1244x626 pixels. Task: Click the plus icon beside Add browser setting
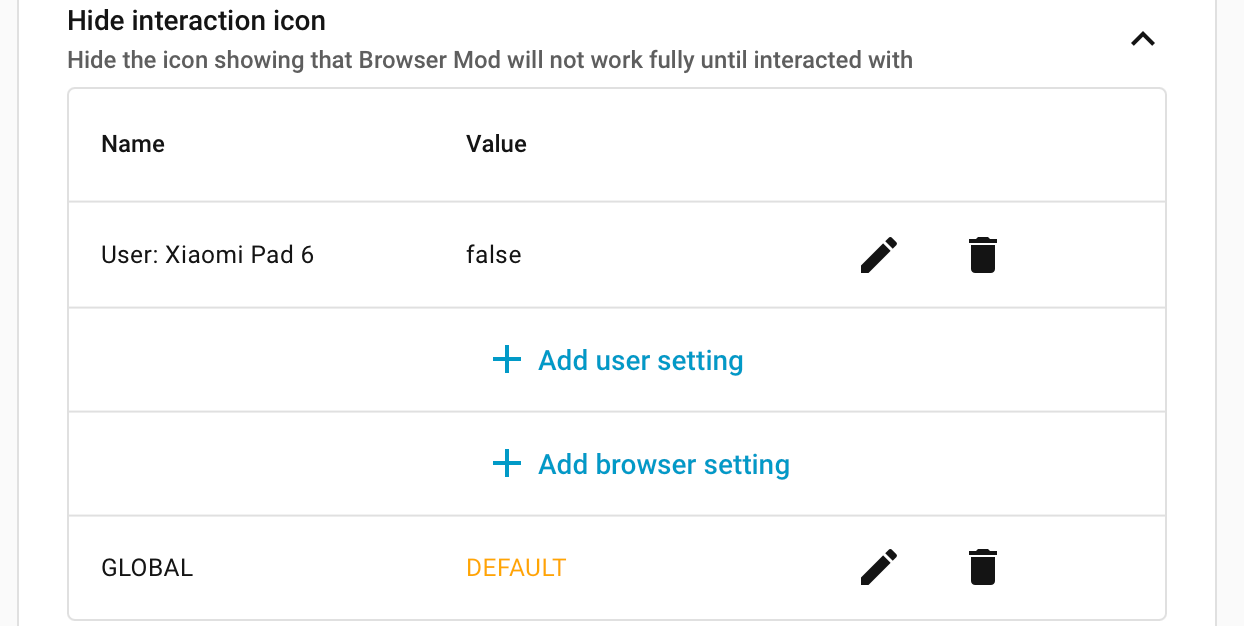507,464
